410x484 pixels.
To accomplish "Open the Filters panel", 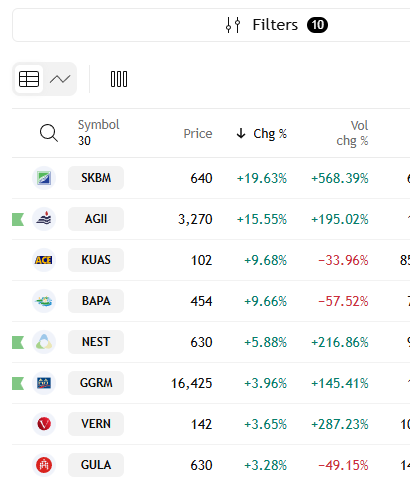I will point(277,25).
